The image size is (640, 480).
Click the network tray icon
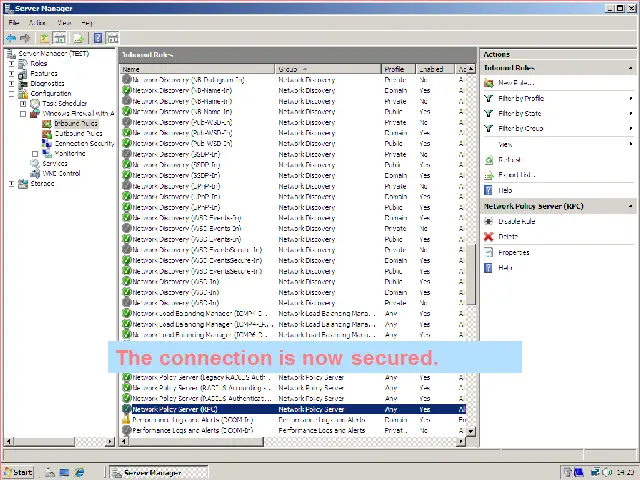click(595, 472)
